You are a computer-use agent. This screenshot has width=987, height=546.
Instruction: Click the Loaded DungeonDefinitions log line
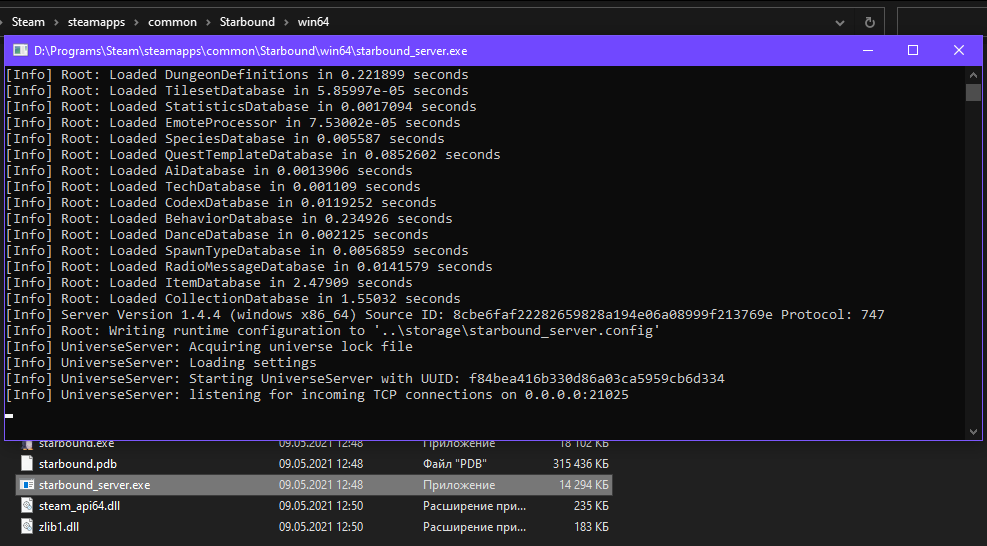pos(237,75)
